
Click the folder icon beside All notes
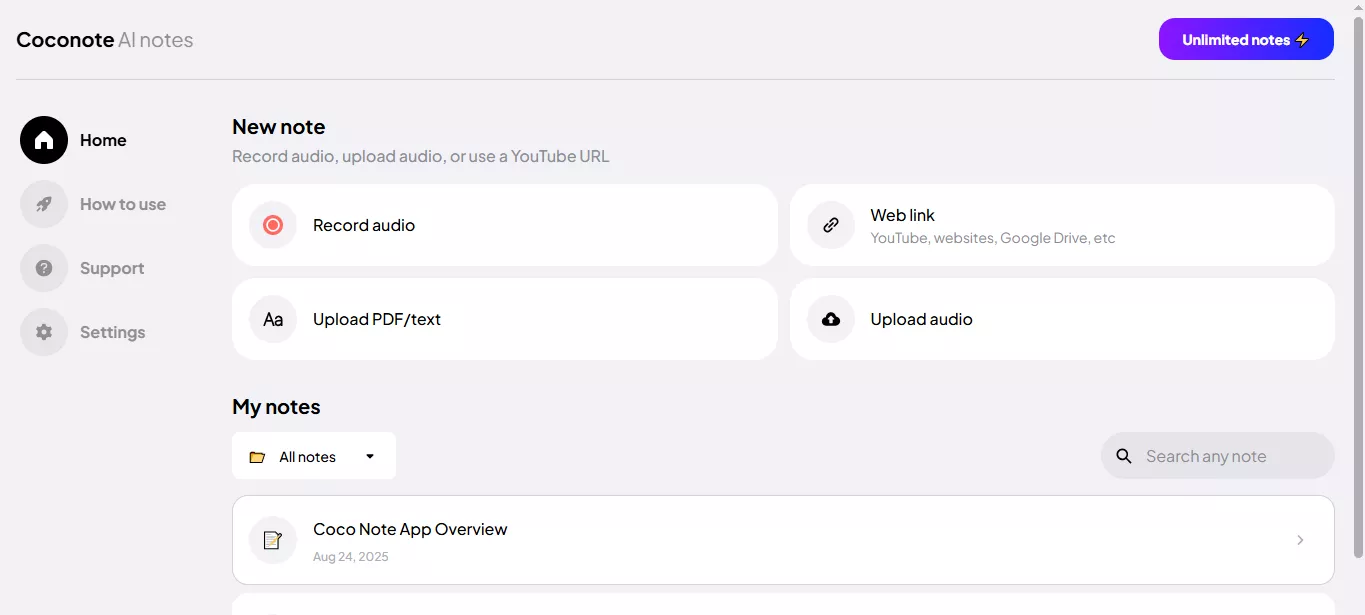pos(258,455)
